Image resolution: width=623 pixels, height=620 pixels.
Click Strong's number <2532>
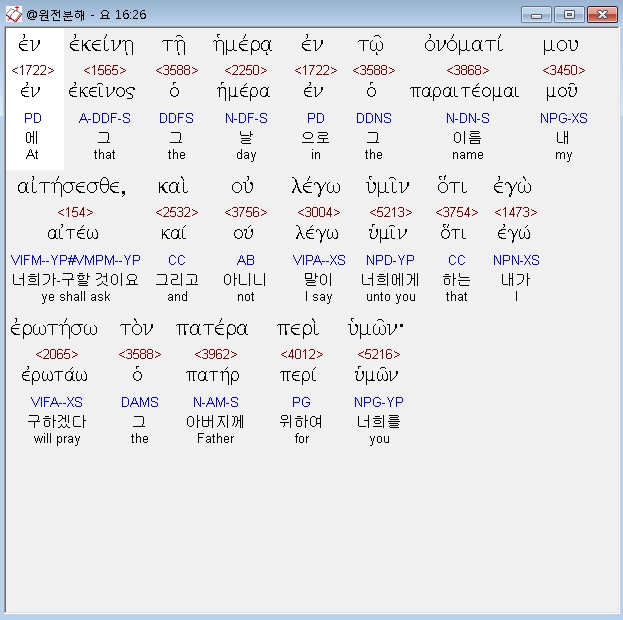[177, 212]
